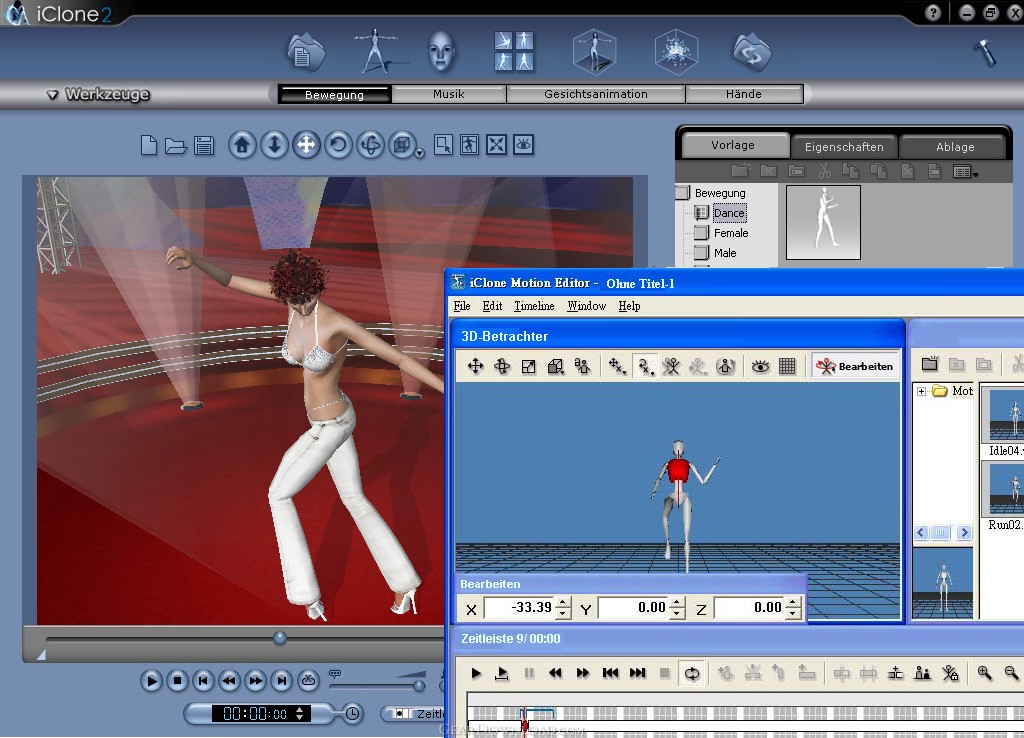Click the save icon above the main viewport
Image resolution: width=1024 pixels, height=738 pixels.
(x=204, y=144)
